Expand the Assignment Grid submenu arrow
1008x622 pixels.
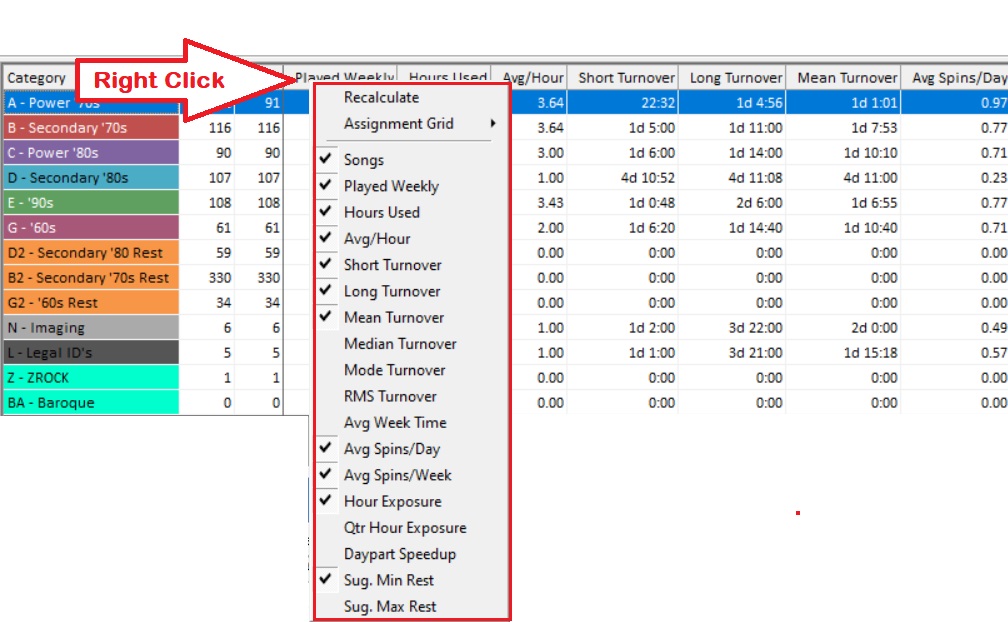(493, 124)
